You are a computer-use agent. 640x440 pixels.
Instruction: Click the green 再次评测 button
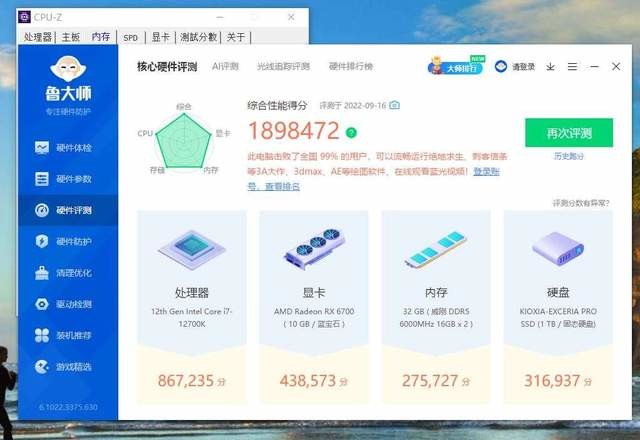(569, 133)
